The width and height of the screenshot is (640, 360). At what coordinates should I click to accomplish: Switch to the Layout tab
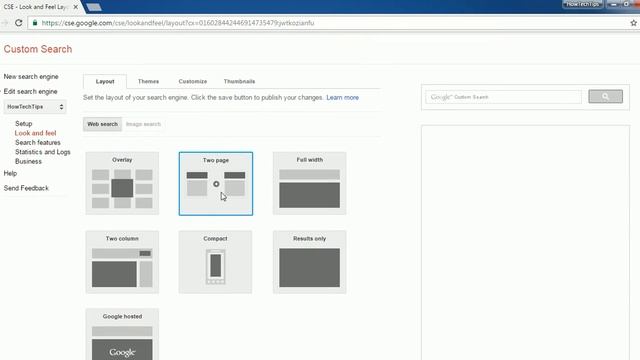point(105,81)
